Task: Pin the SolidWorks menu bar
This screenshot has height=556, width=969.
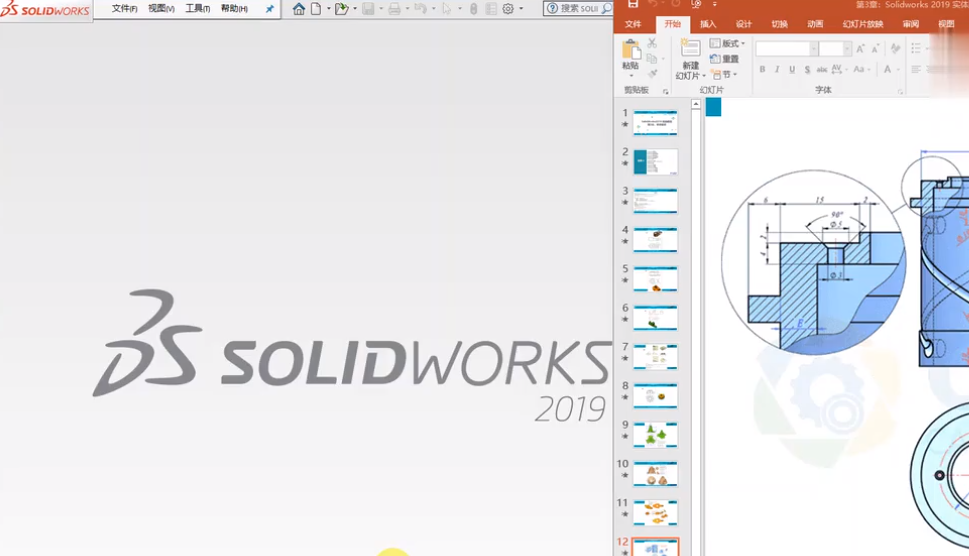Action: pos(269,9)
